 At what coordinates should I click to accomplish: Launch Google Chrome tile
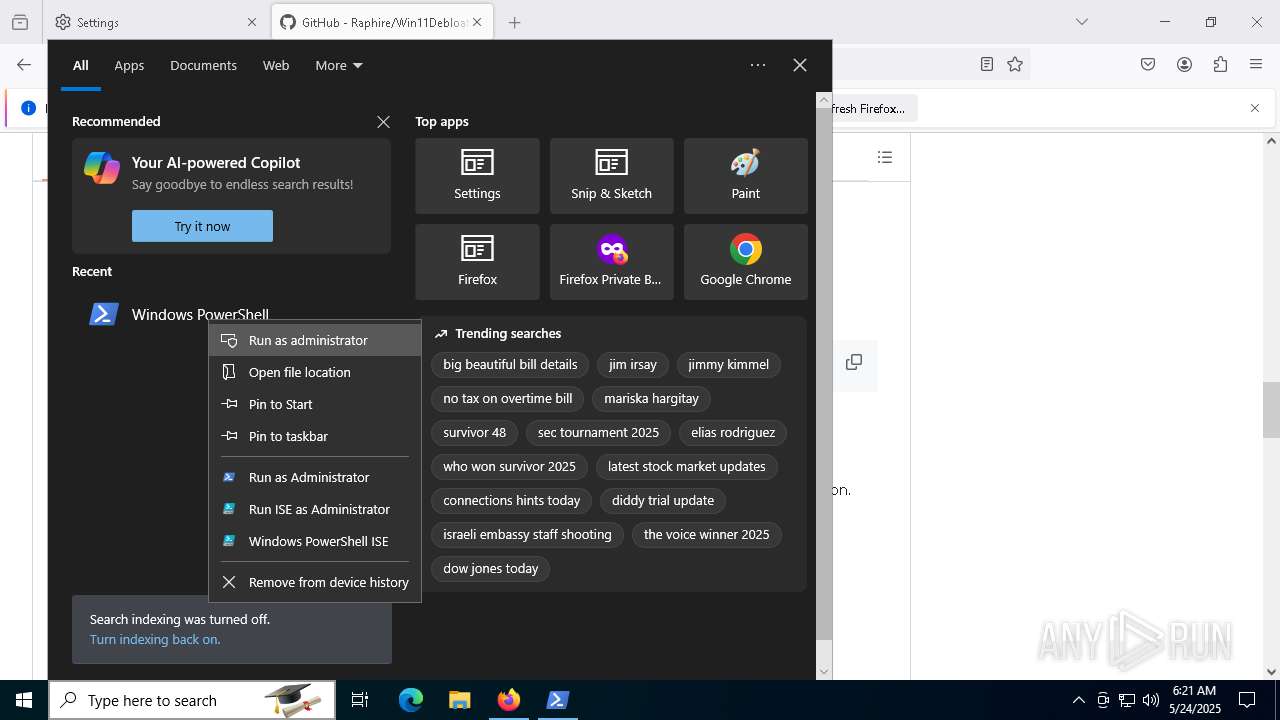coord(745,262)
